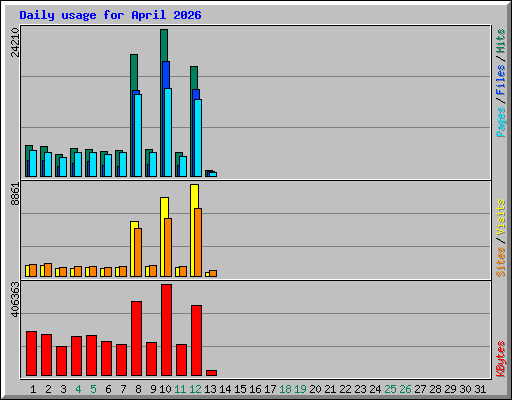Click the 24210 axis value
Viewport: 512px width, 400px height.
(15, 42)
